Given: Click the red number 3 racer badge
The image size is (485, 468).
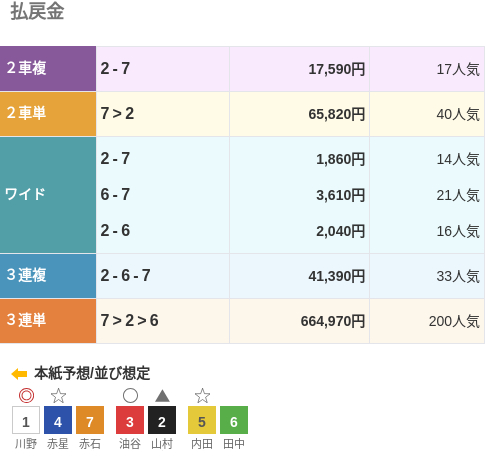Looking at the screenshot, I should click(x=130, y=420).
